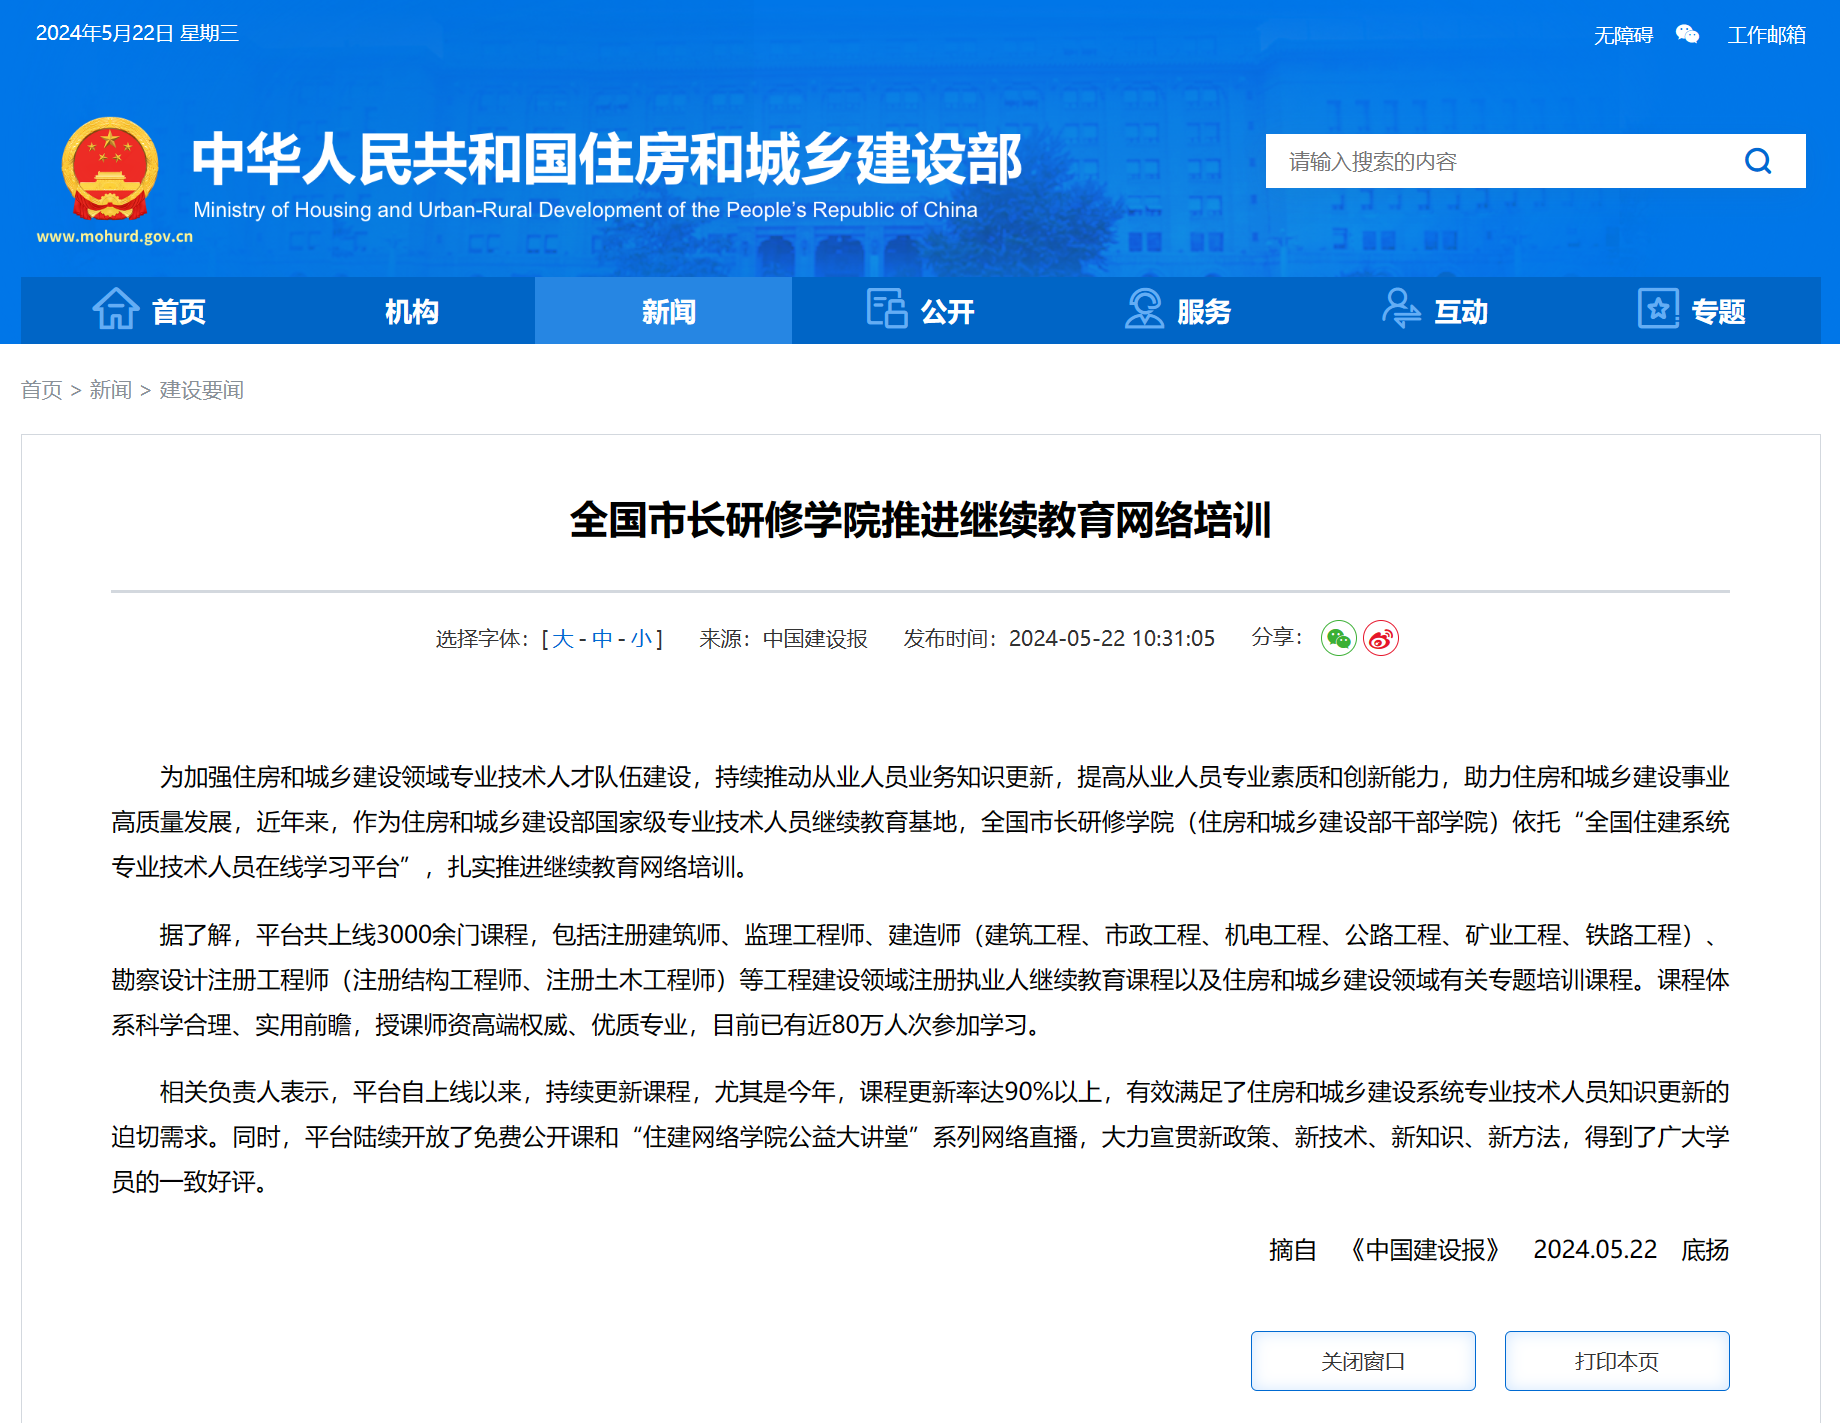
Task: Click the 服务 headset person icon
Action: [x=1144, y=309]
